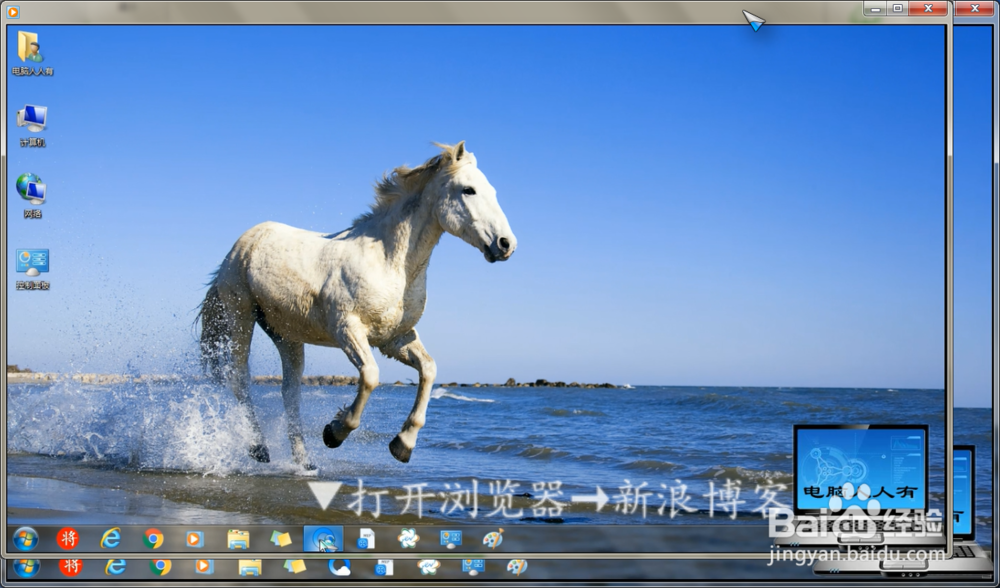
Task: Launch Chrome in back window taskbar
Action: [160, 568]
